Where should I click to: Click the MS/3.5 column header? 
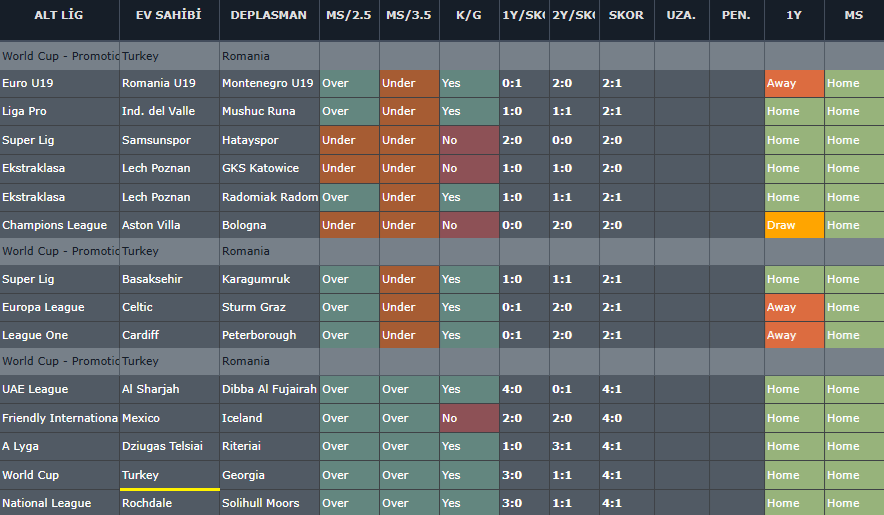click(x=409, y=20)
